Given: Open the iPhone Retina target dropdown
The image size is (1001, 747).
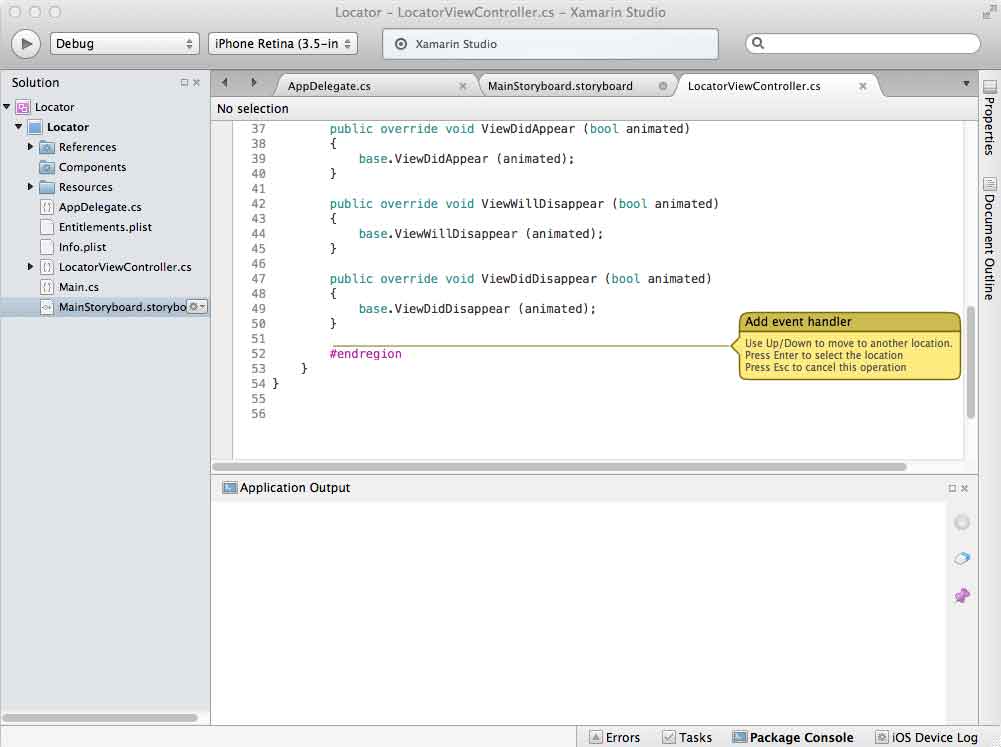Looking at the screenshot, I should click(283, 43).
